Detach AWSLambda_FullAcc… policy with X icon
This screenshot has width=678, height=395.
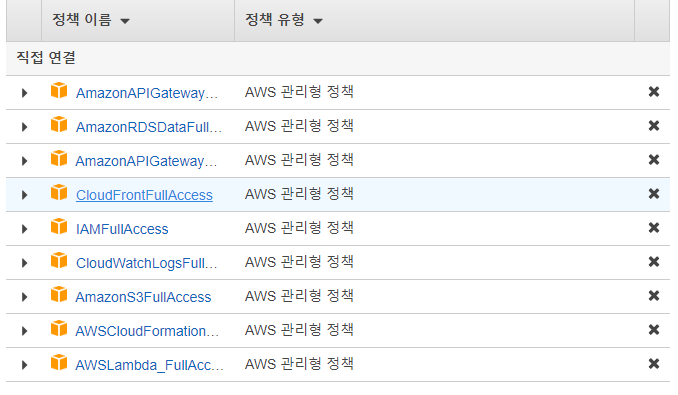pyautogui.click(x=654, y=364)
